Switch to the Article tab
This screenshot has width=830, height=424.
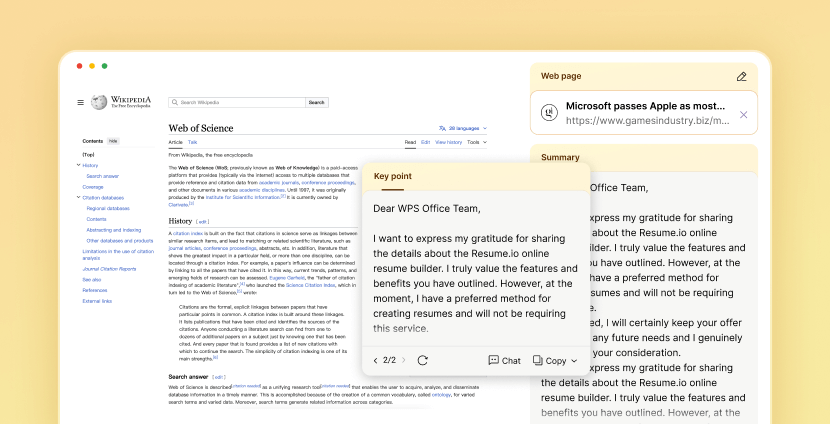[175, 142]
